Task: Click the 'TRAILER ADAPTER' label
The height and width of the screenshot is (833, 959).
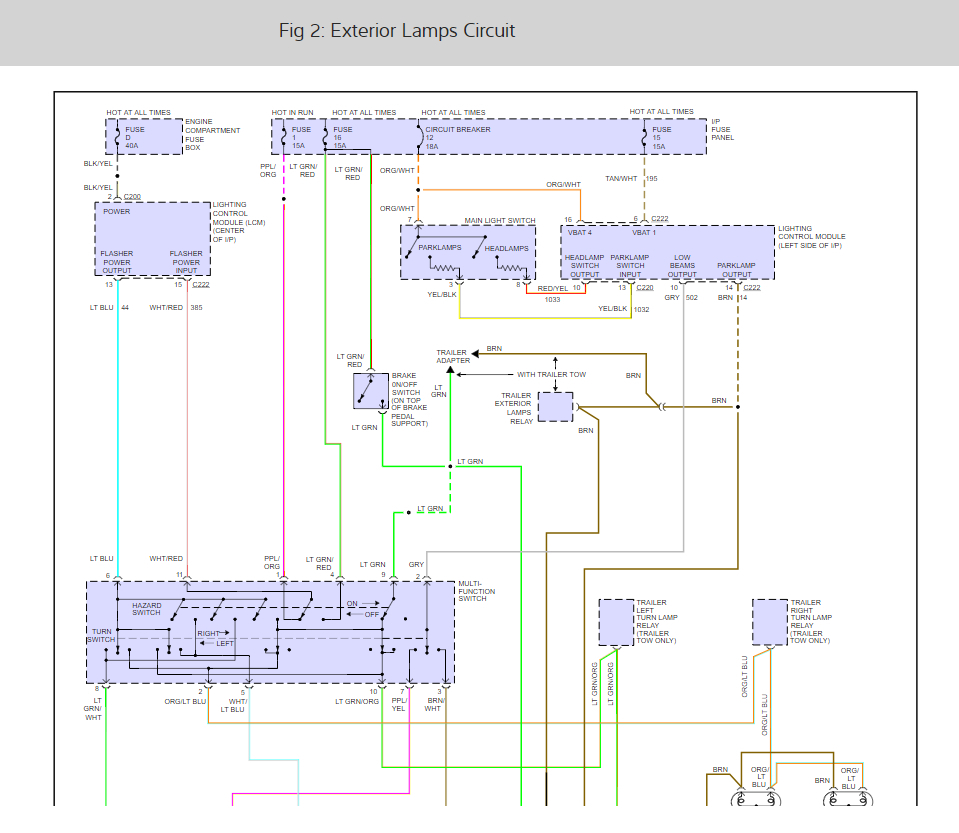Action: point(453,357)
